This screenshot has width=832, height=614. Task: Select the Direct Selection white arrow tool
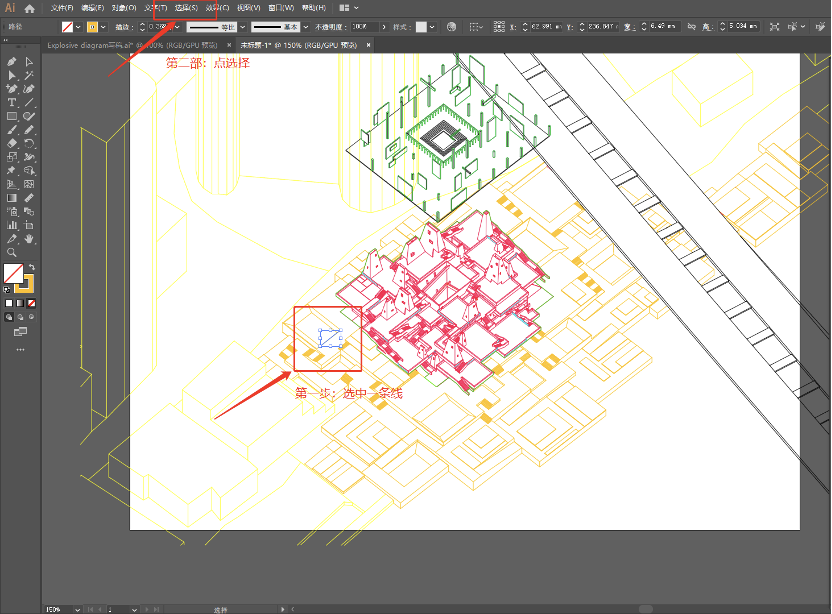tap(29, 62)
